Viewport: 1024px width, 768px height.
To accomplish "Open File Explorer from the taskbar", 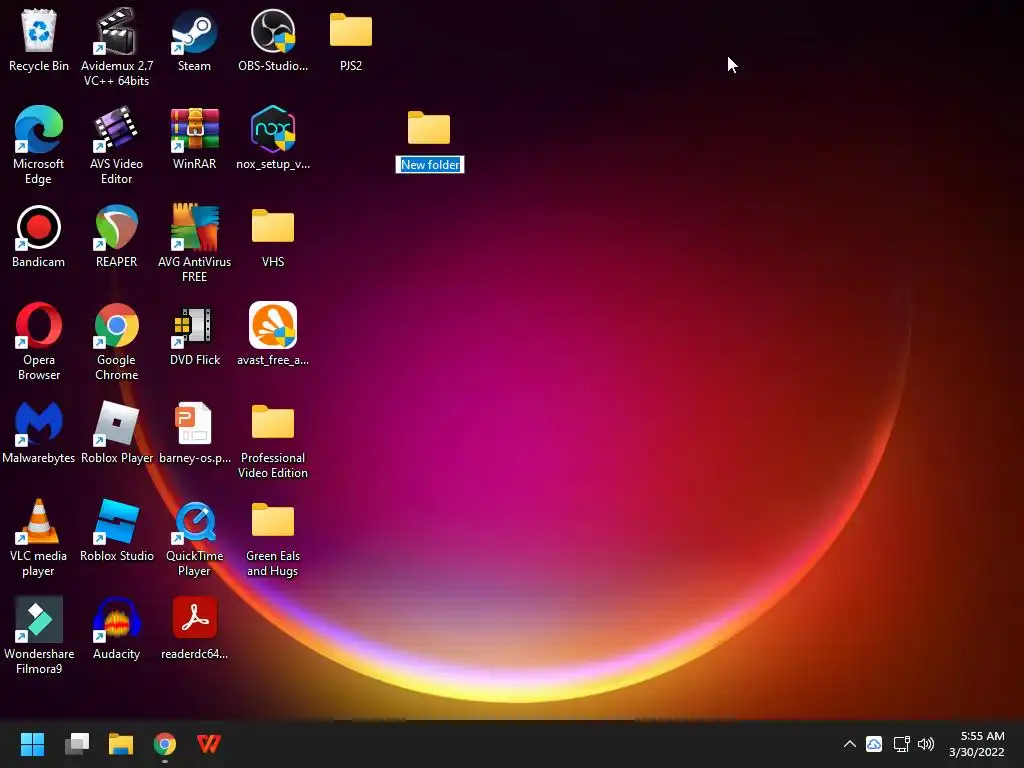I will 121,744.
